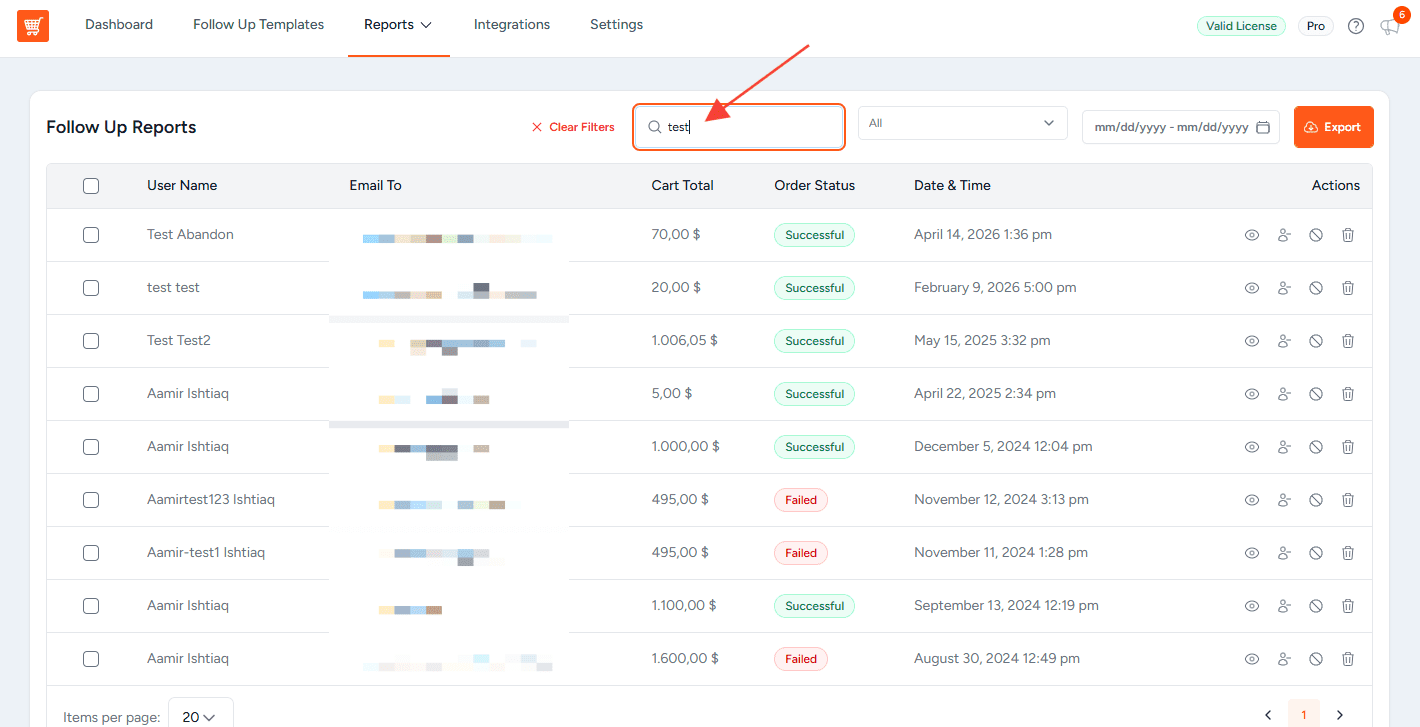View details for Test Test2 row
The width and height of the screenshot is (1420, 727).
click(x=1251, y=341)
